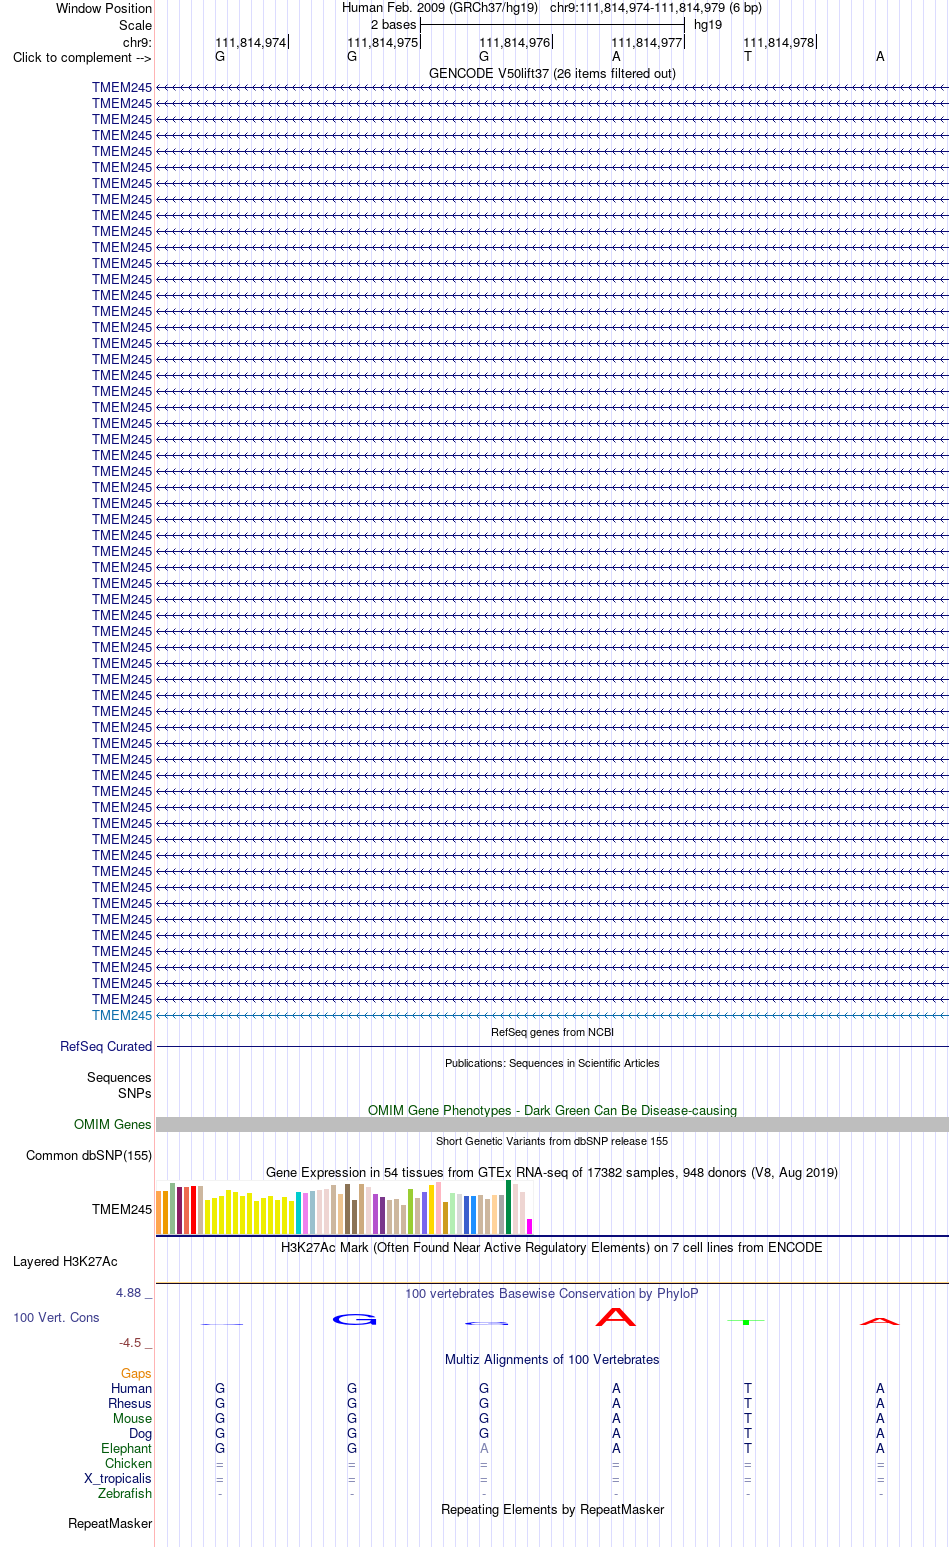Open '100 vertebrates Basewise Conservation by PhyloP' title
950x1547 pixels.
coord(552,1294)
